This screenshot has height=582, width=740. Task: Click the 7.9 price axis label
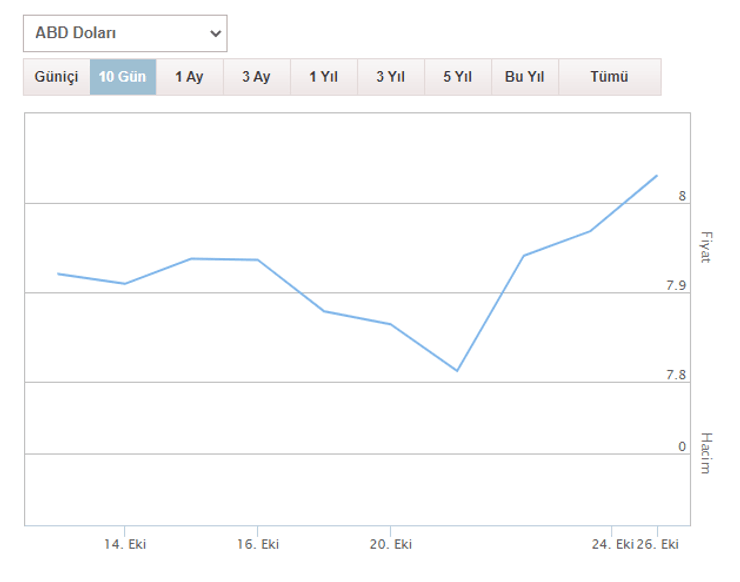point(676,287)
